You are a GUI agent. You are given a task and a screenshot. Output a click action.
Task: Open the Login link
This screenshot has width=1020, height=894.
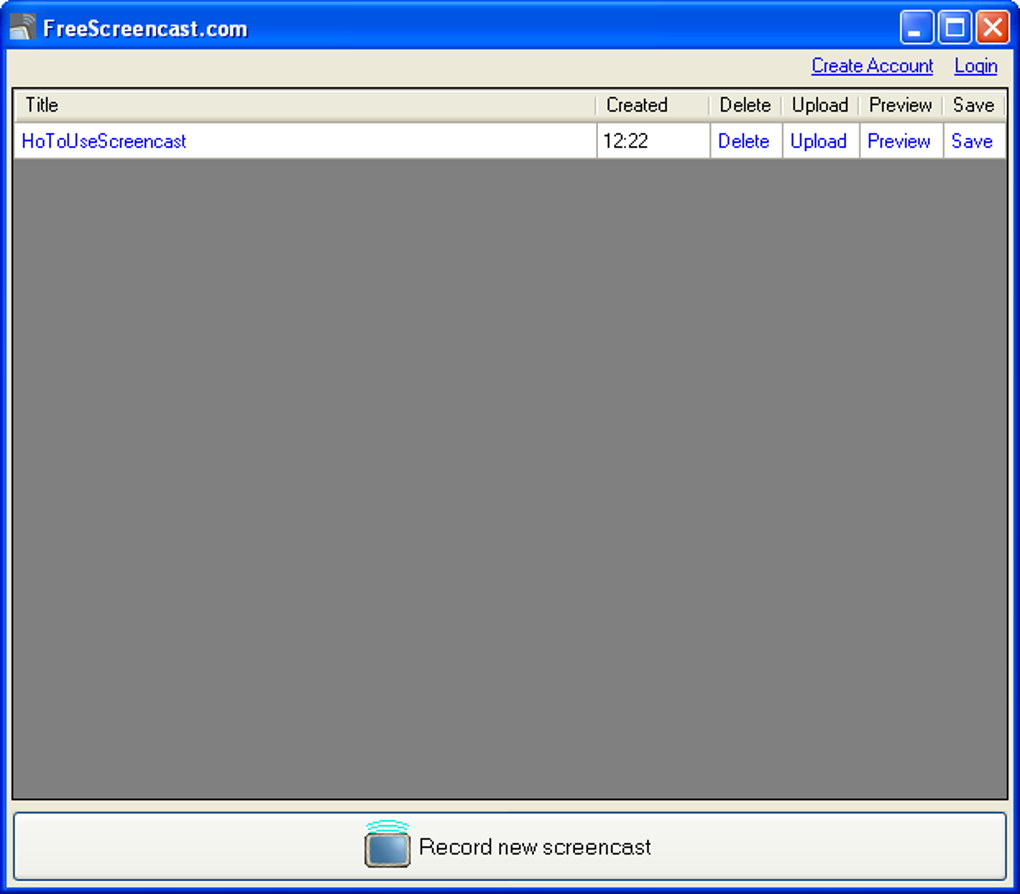point(975,66)
